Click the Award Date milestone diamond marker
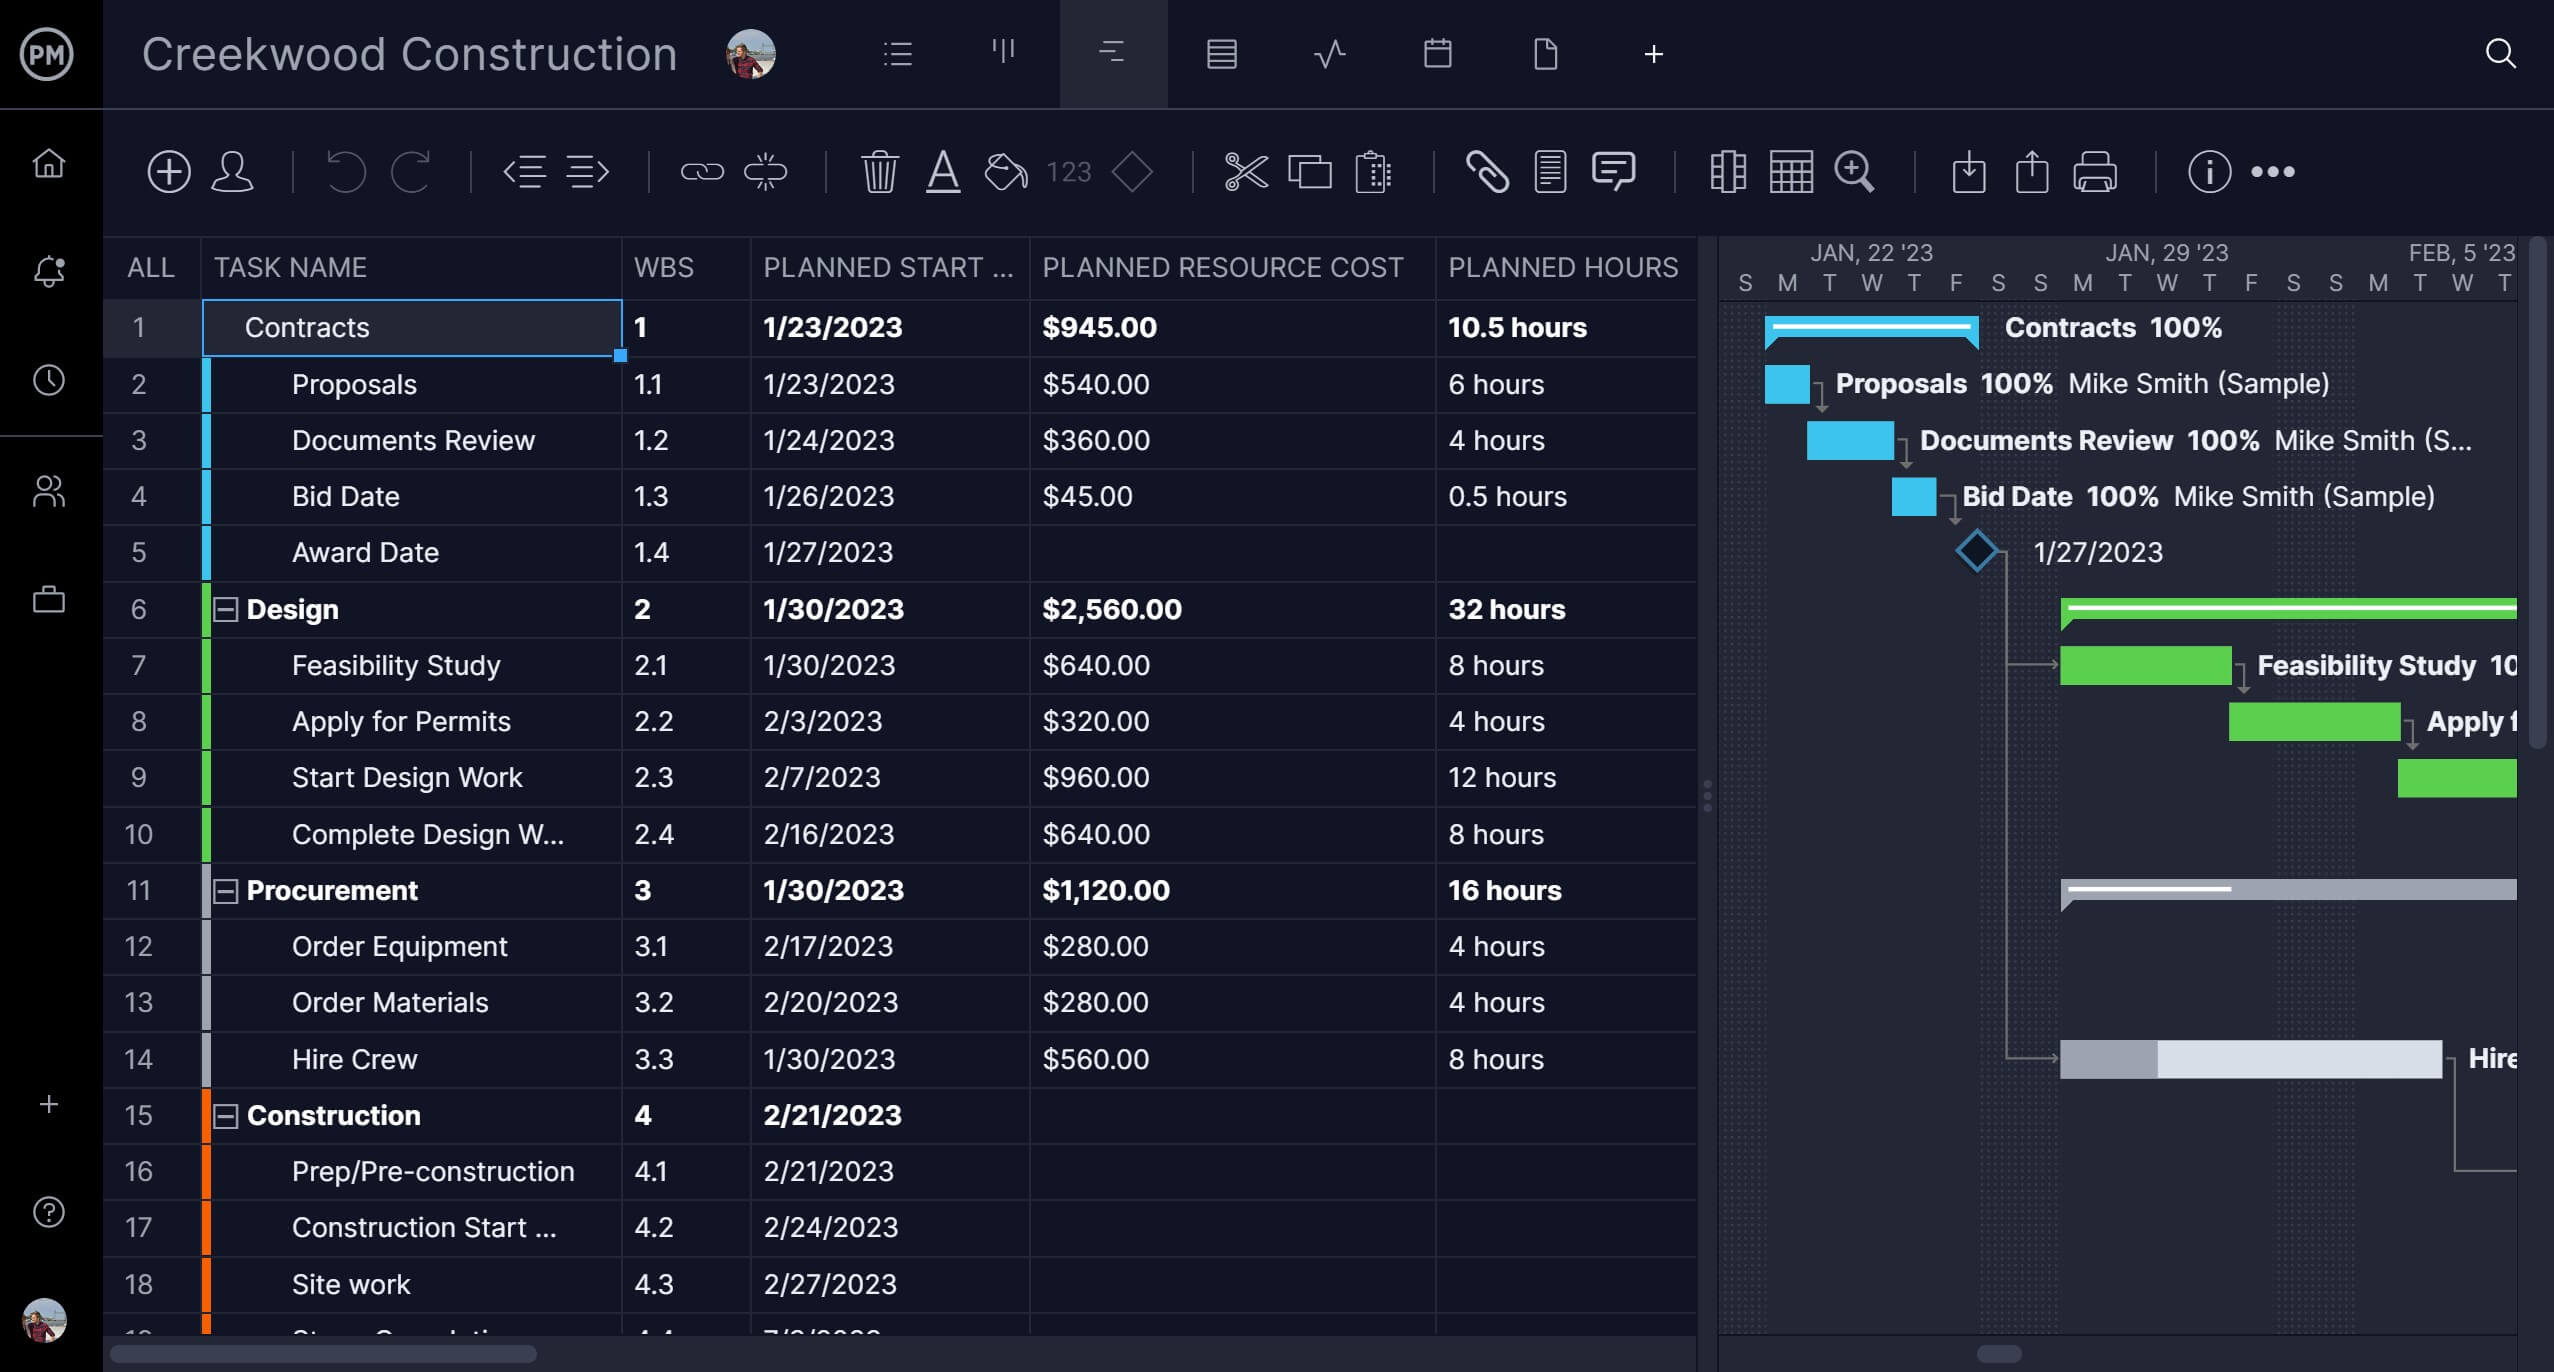This screenshot has height=1372, width=2554. [1976, 553]
